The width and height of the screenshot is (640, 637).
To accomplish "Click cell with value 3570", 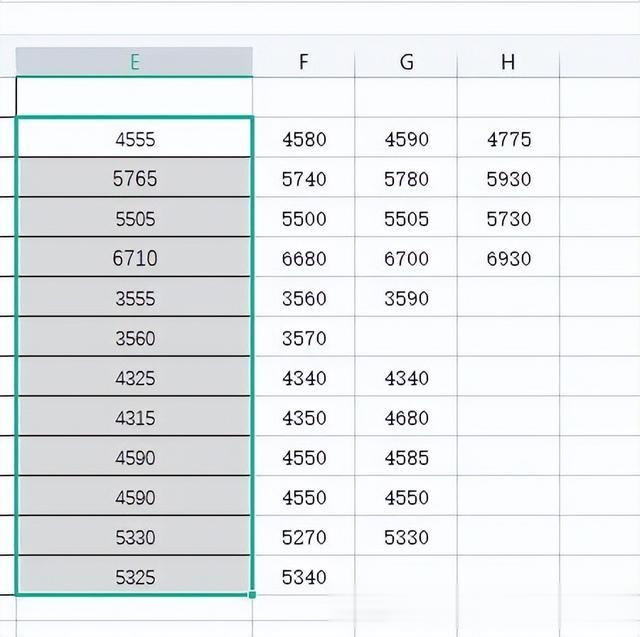I will coord(304,337).
